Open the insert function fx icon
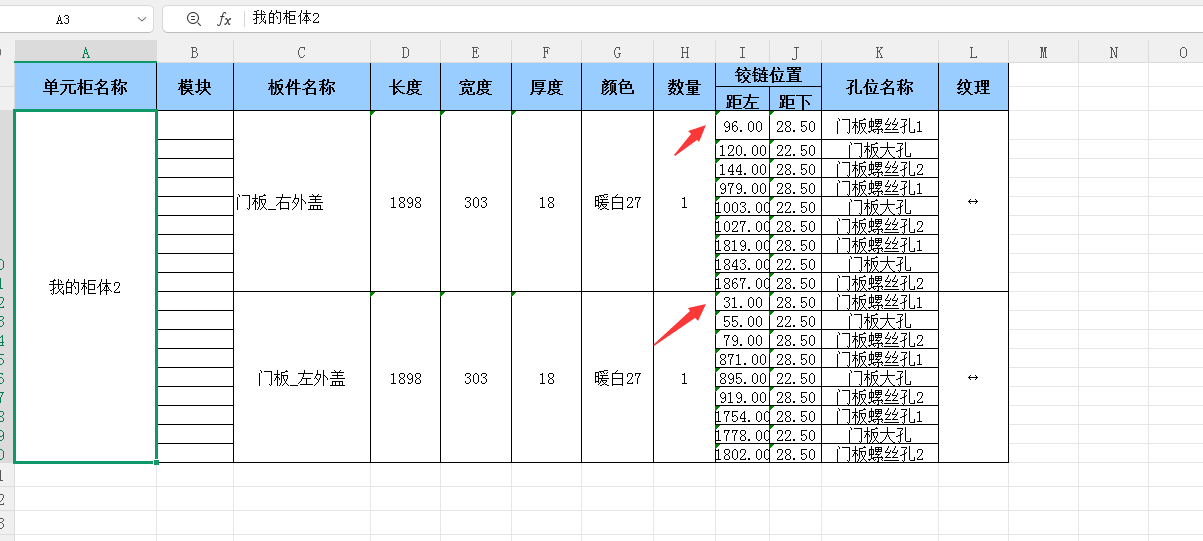1203x541 pixels. pyautogui.click(x=225, y=19)
